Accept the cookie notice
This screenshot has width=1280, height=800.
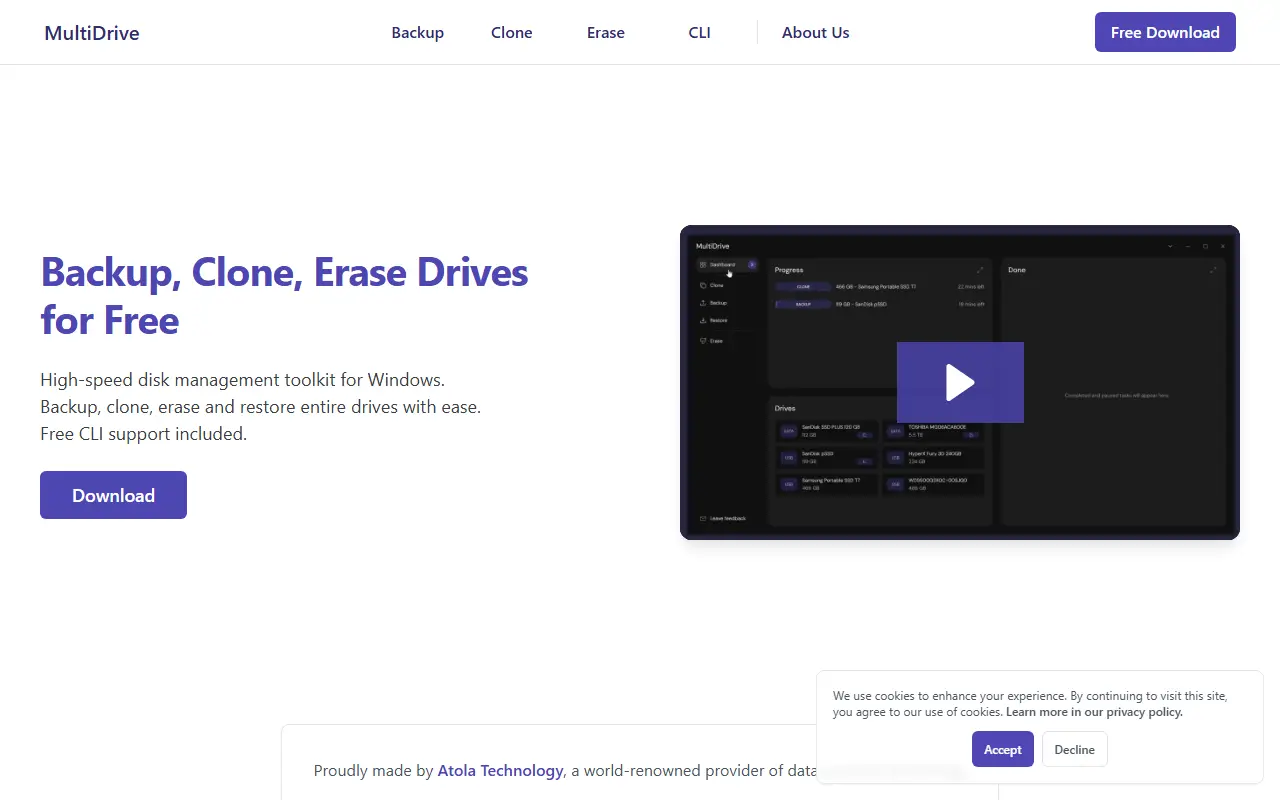pos(1003,749)
